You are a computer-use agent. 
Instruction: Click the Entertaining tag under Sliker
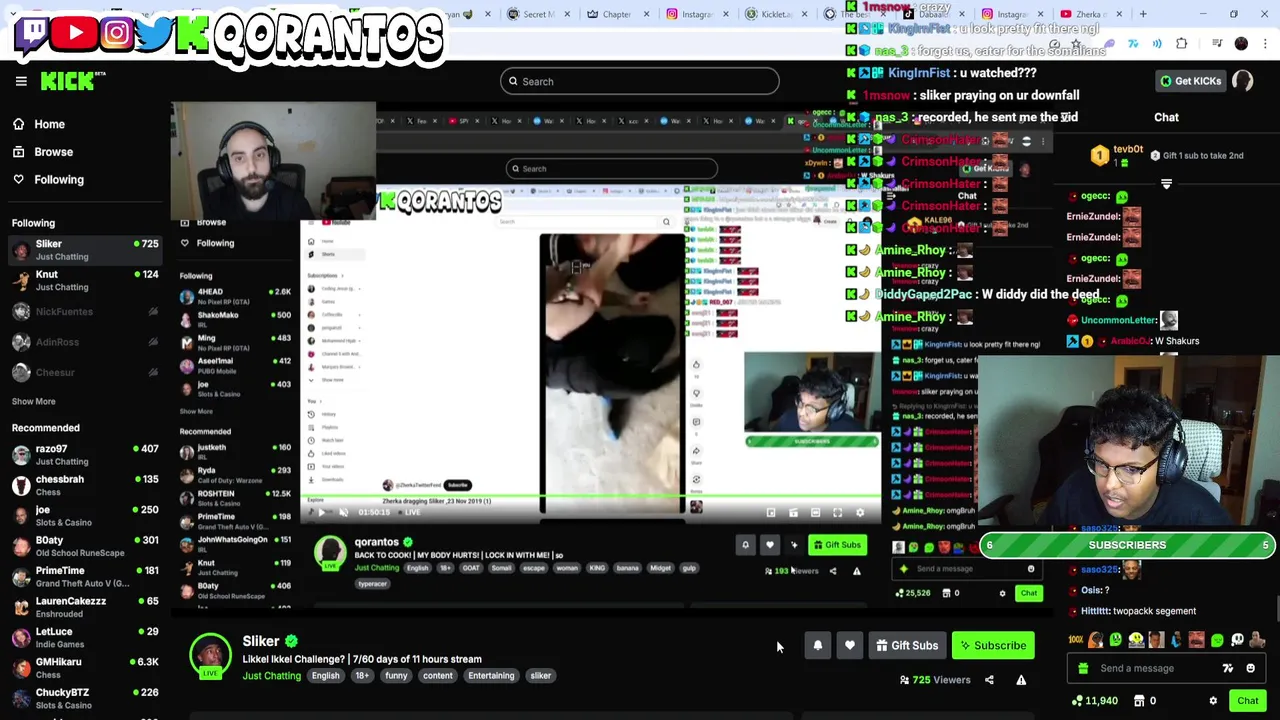point(491,676)
